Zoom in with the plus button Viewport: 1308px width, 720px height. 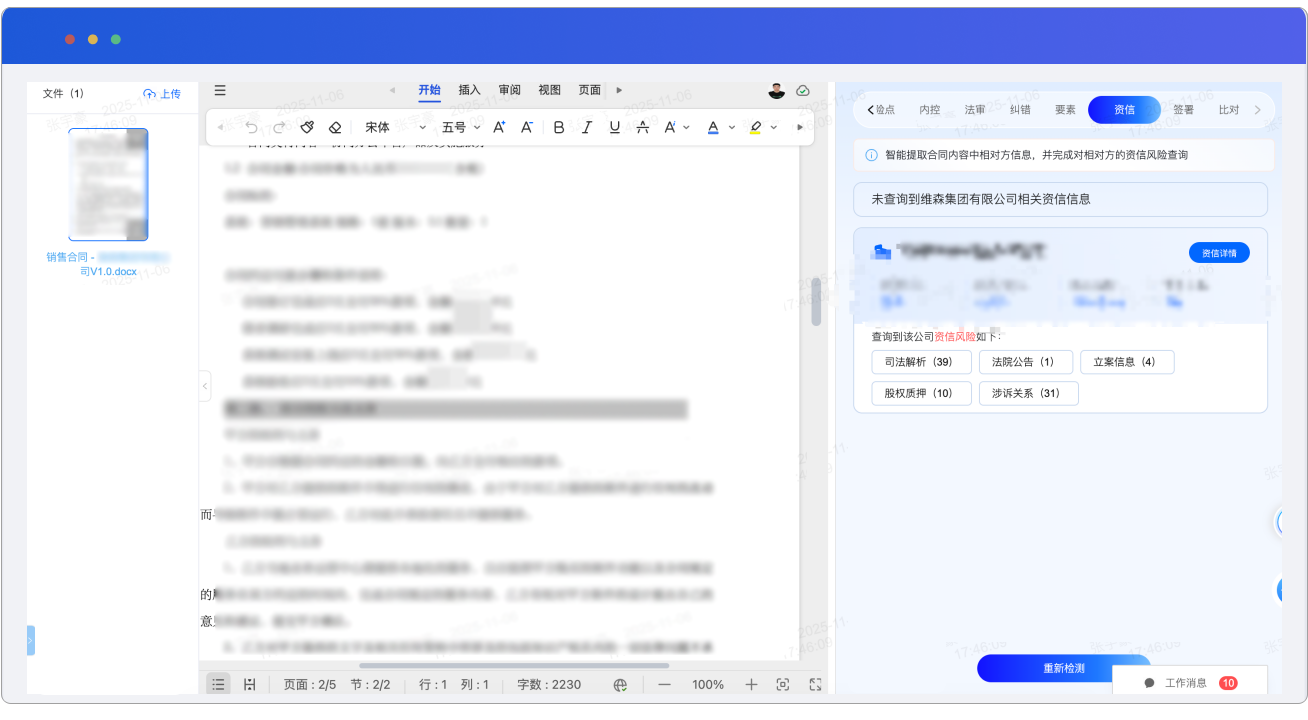click(x=751, y=685)
